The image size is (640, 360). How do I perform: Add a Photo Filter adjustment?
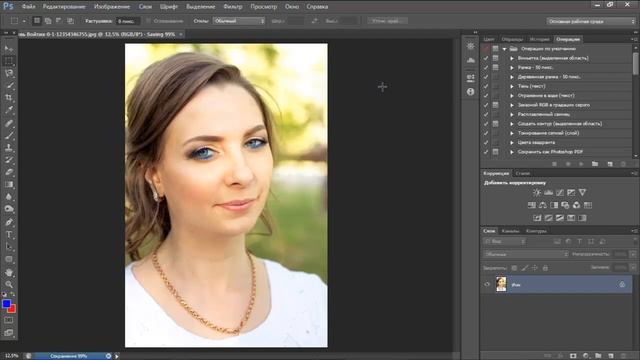point(565,205)
